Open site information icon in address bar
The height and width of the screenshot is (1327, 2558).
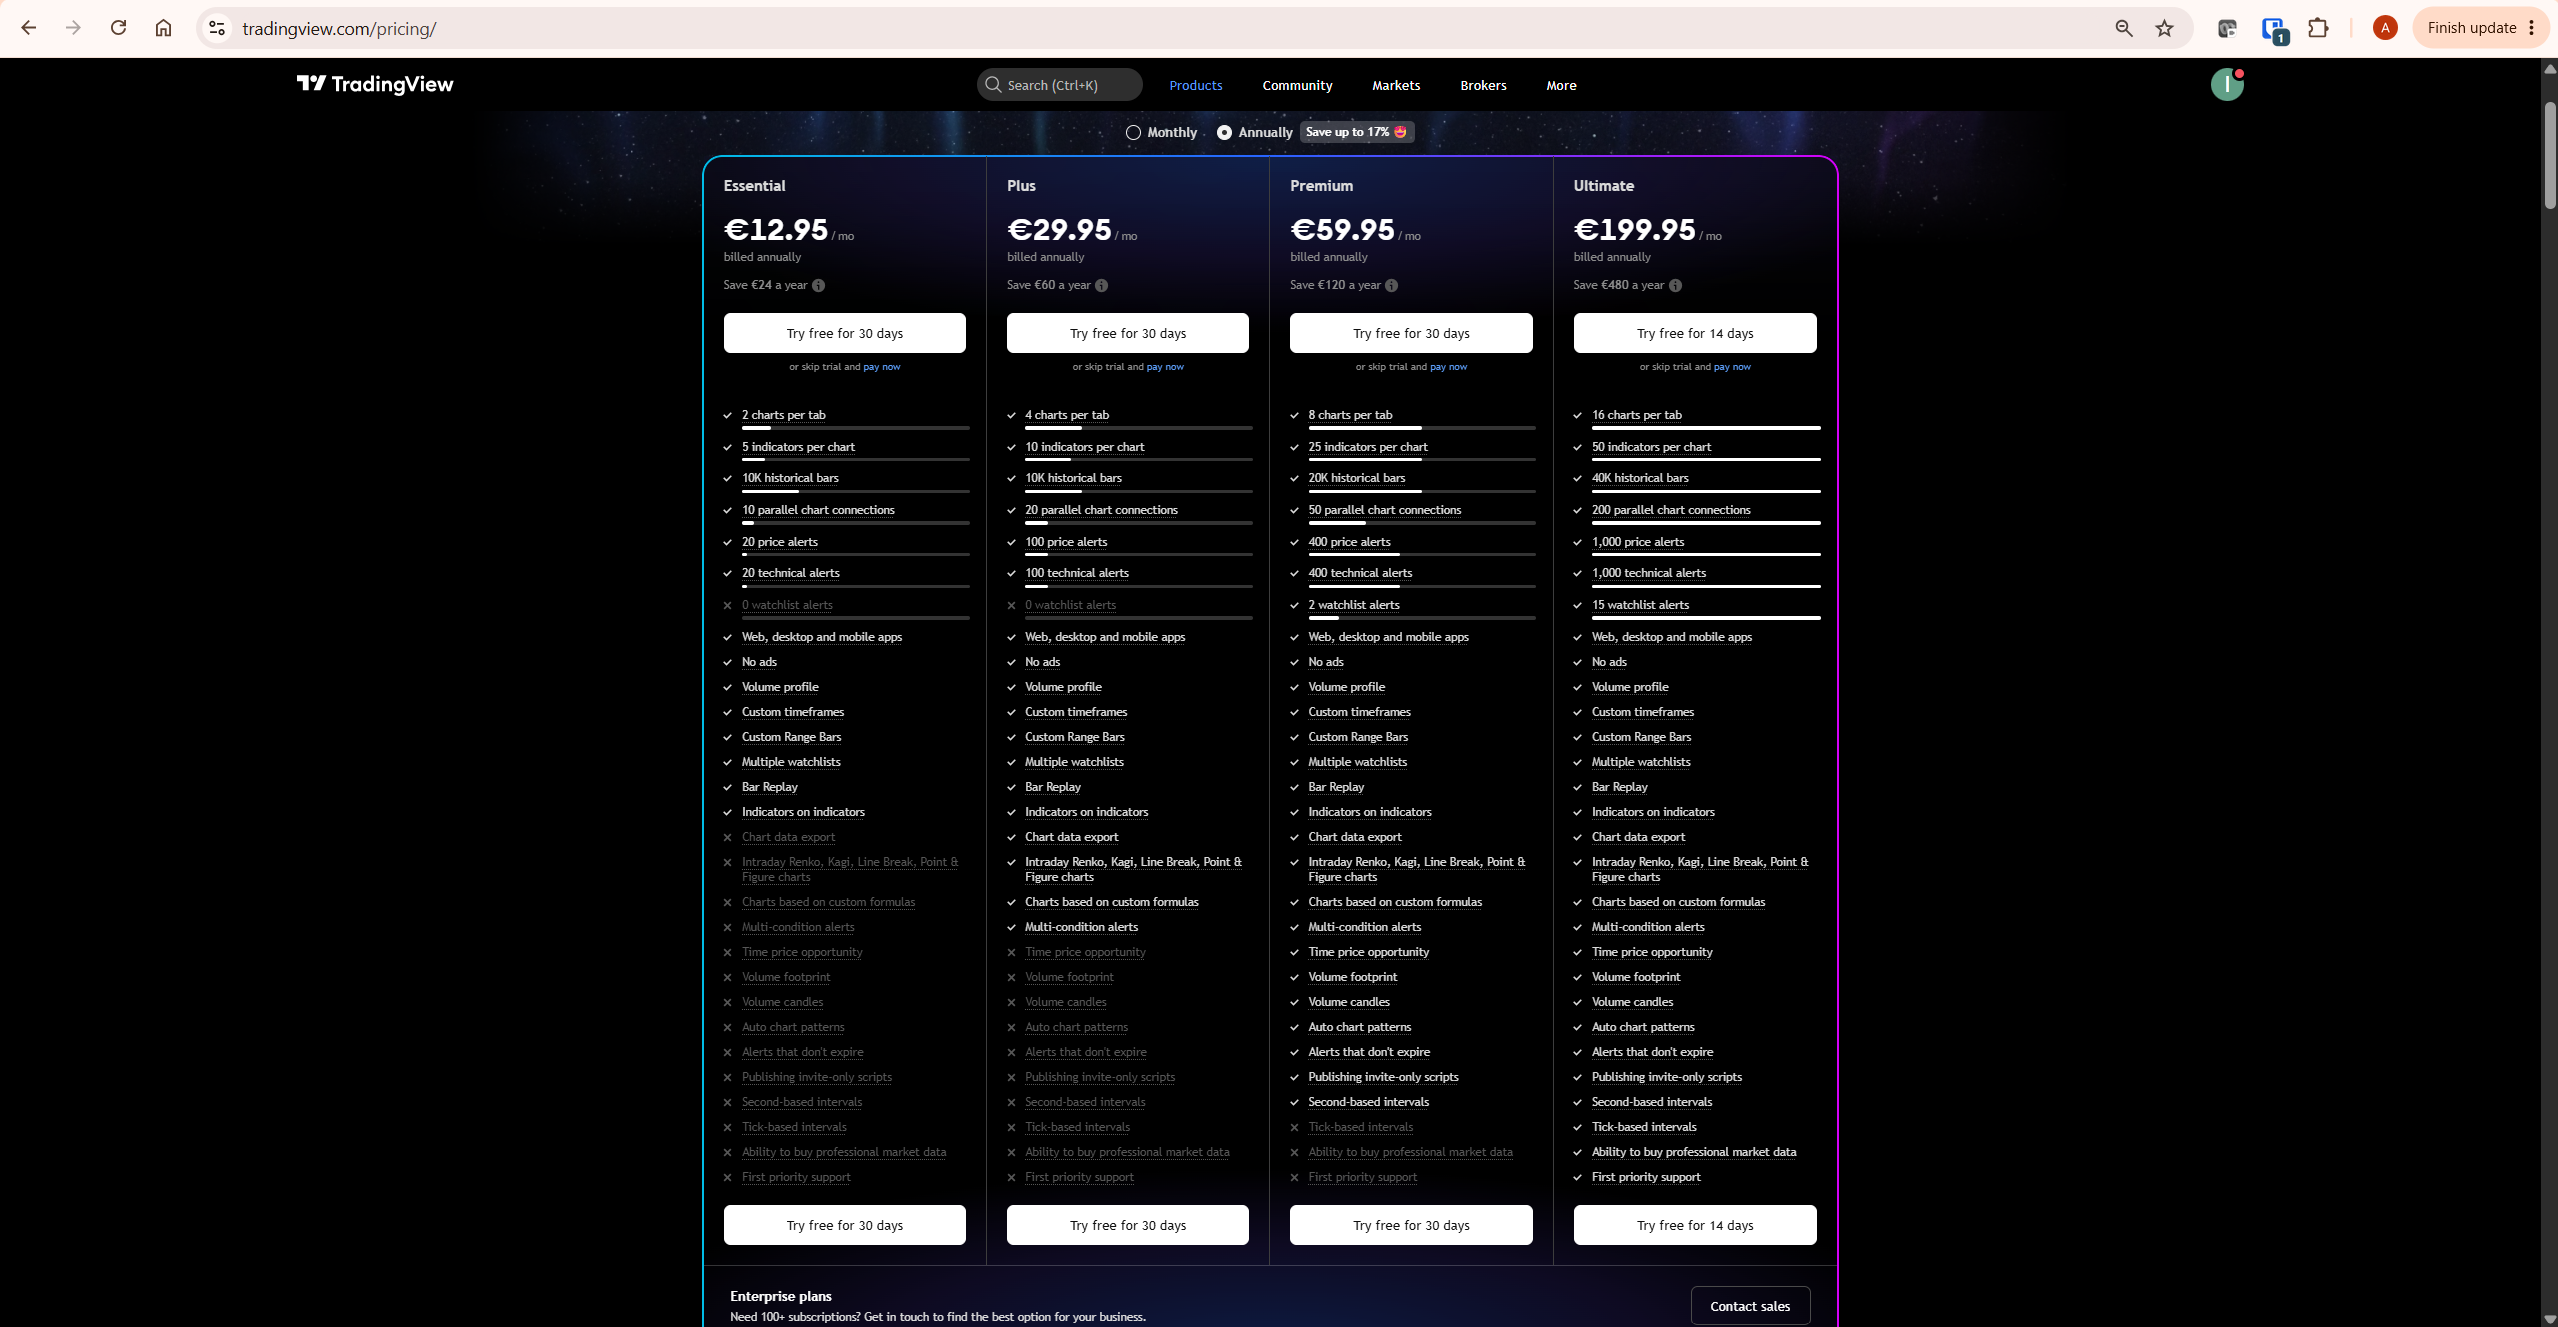coord(217,28)
